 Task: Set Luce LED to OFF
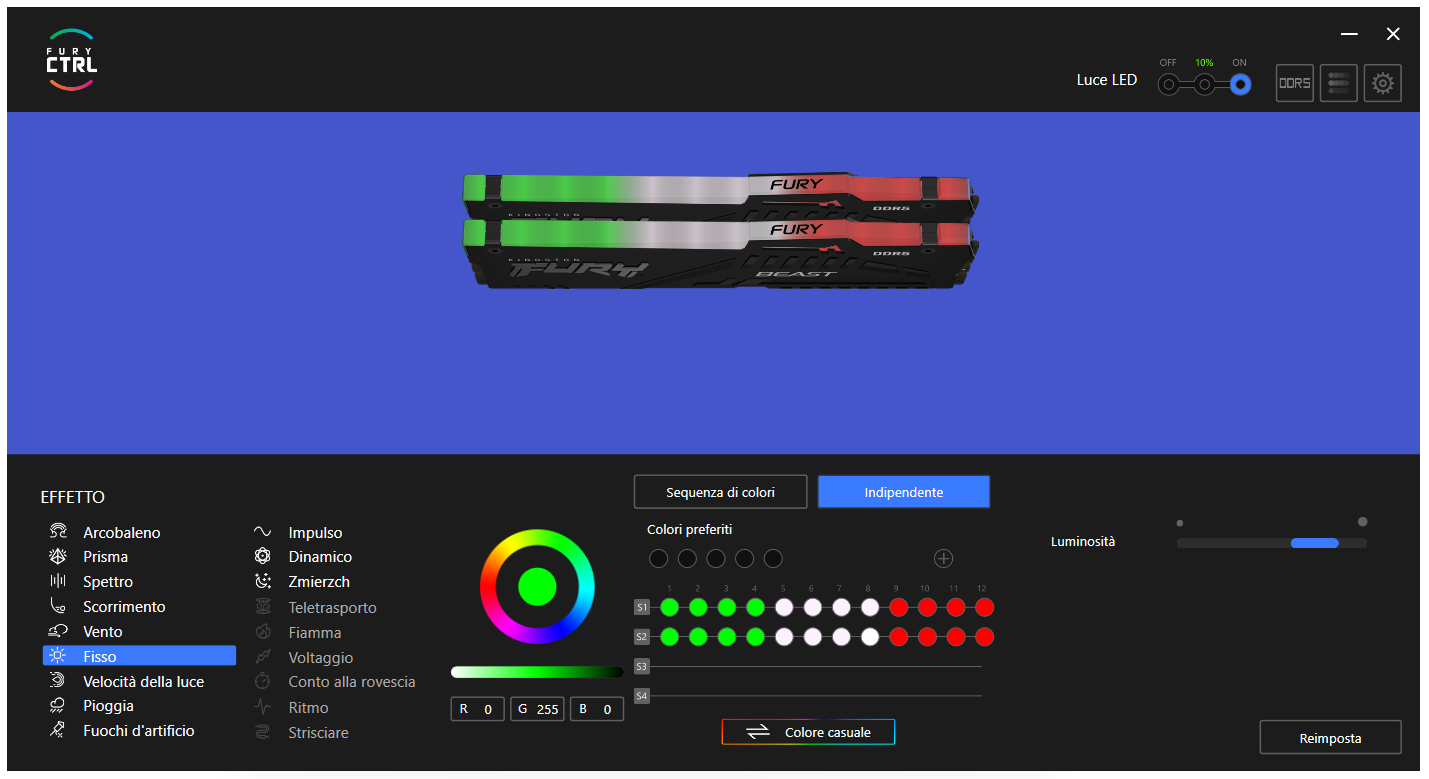pyautogui.click(x=1168, y=85)
